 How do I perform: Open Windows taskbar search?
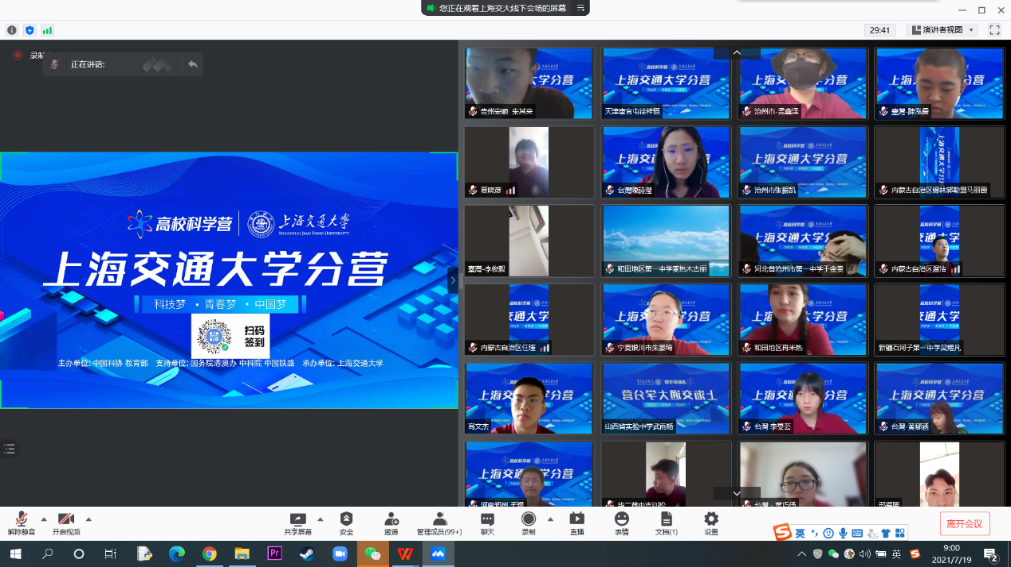(47, 553)
